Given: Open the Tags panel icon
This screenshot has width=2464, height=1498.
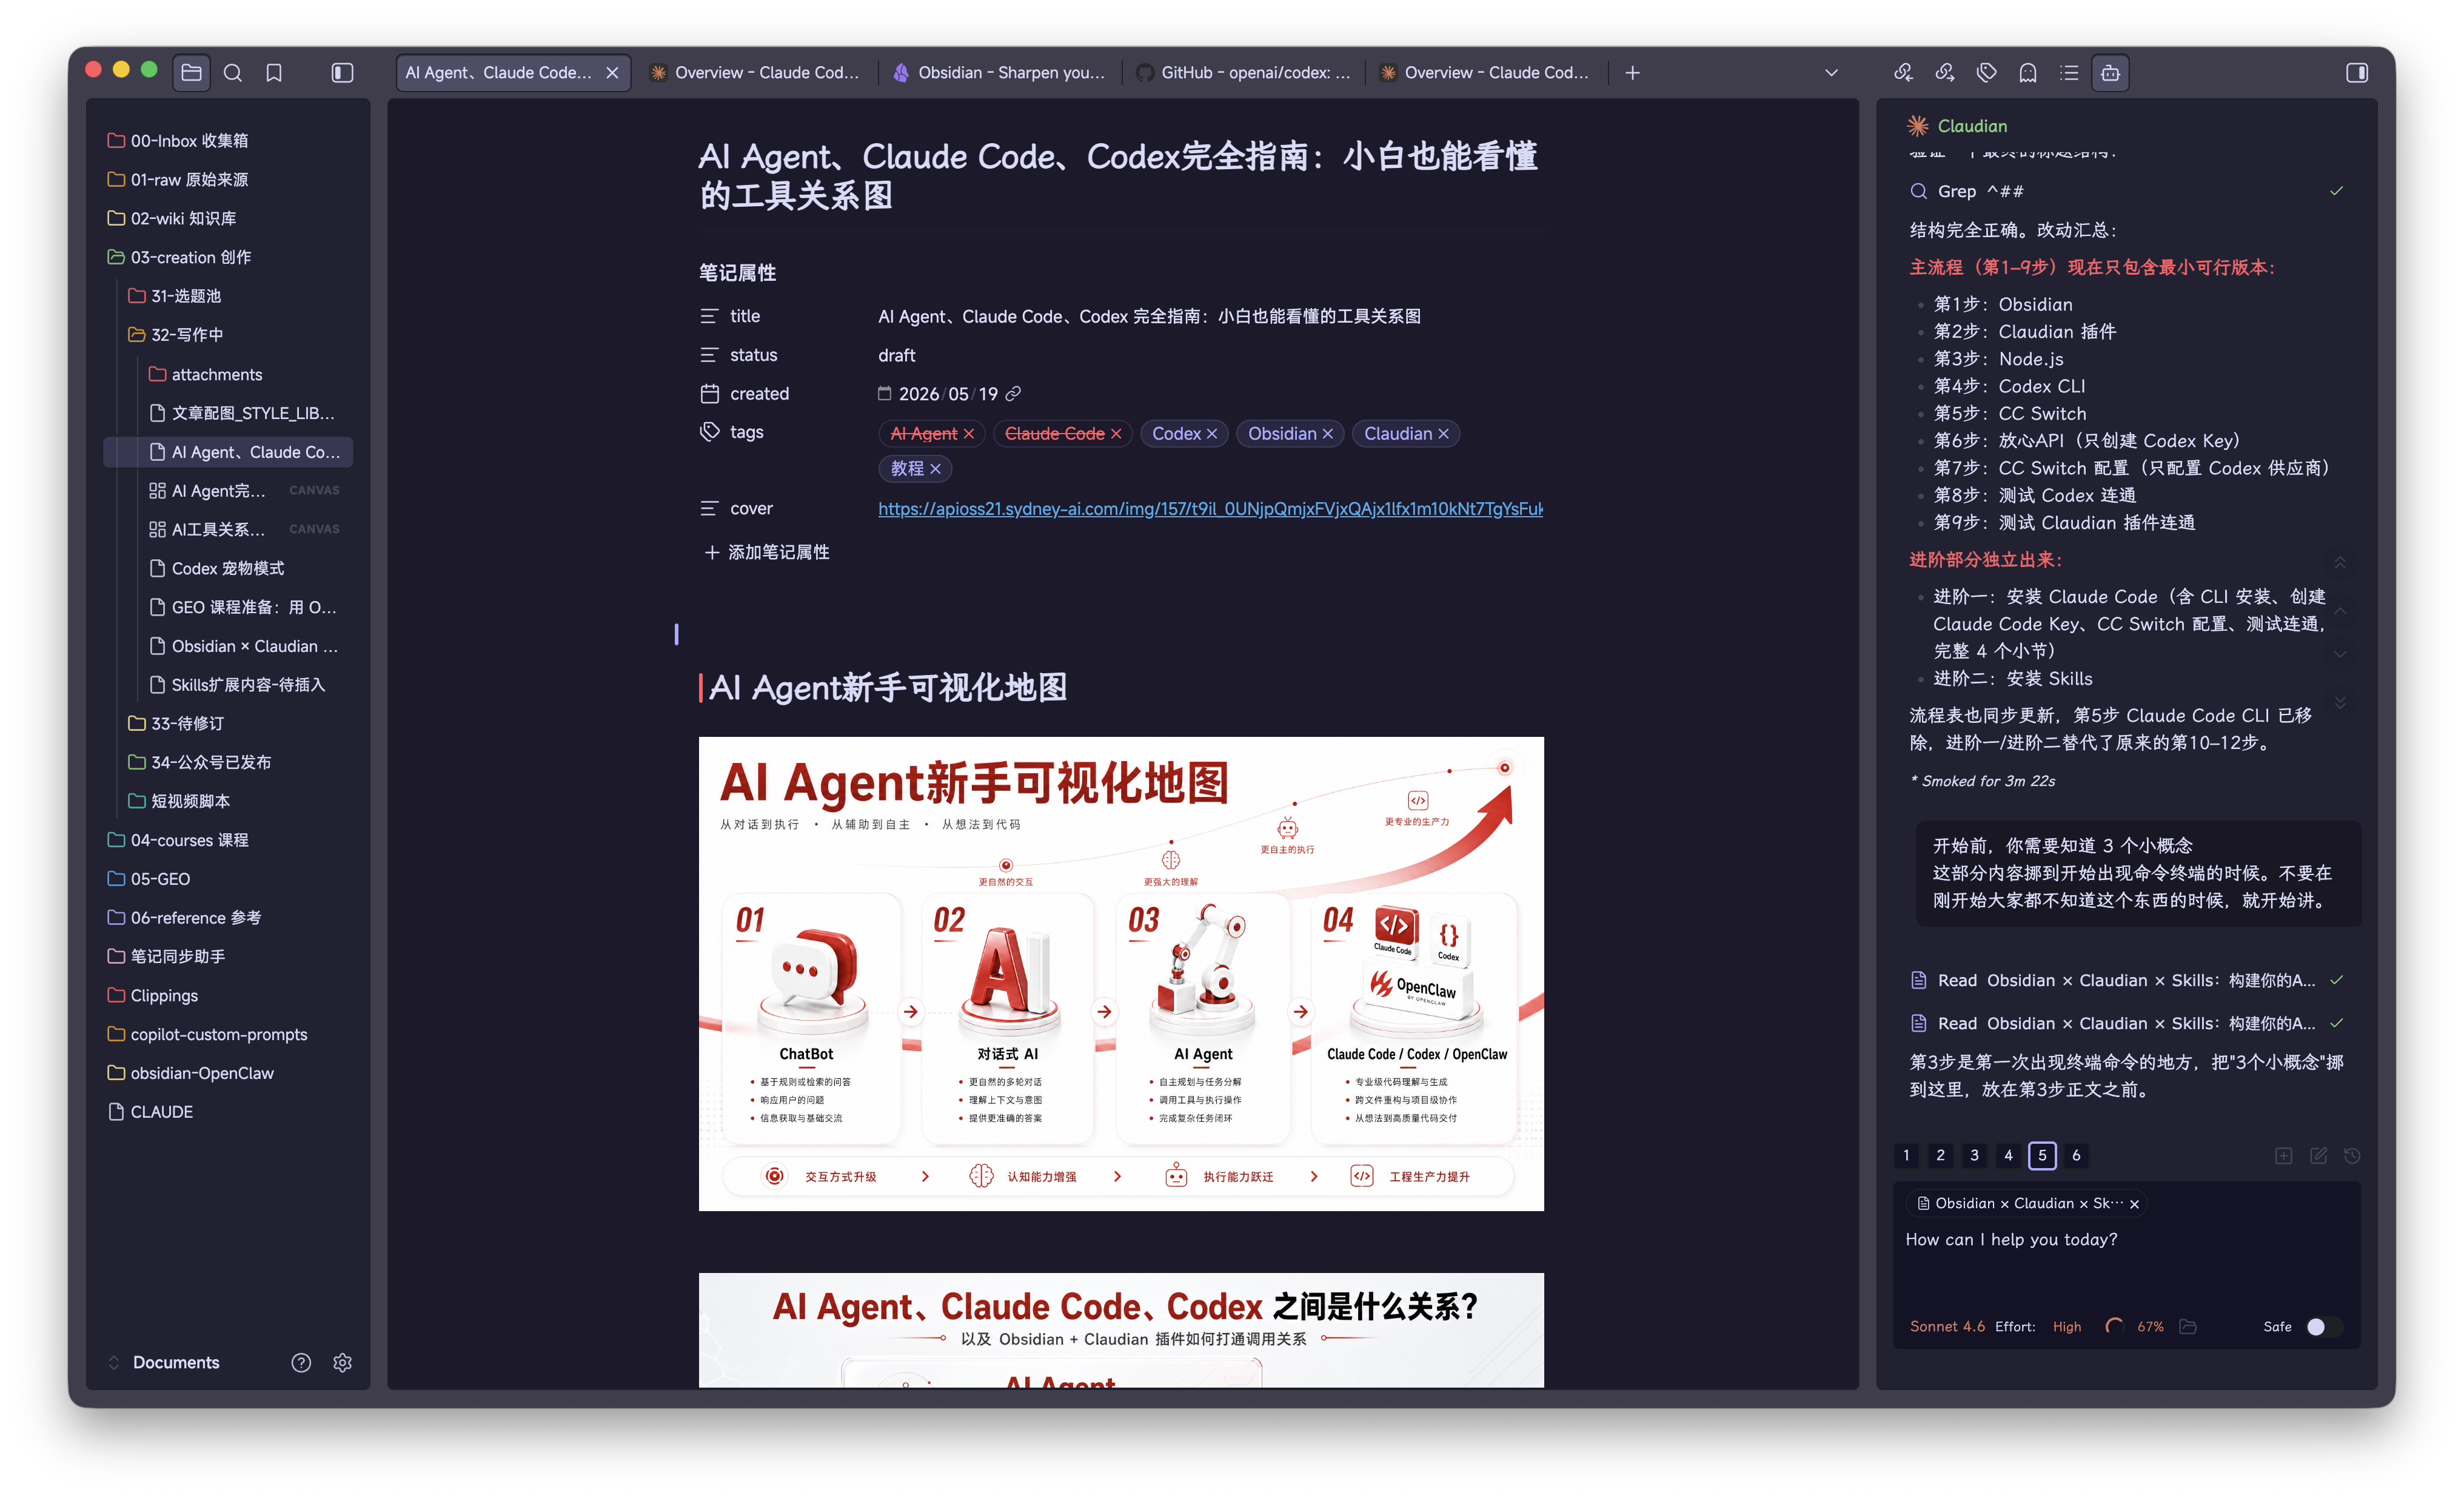Looking at the screenshot, I should click(1986, 72).
